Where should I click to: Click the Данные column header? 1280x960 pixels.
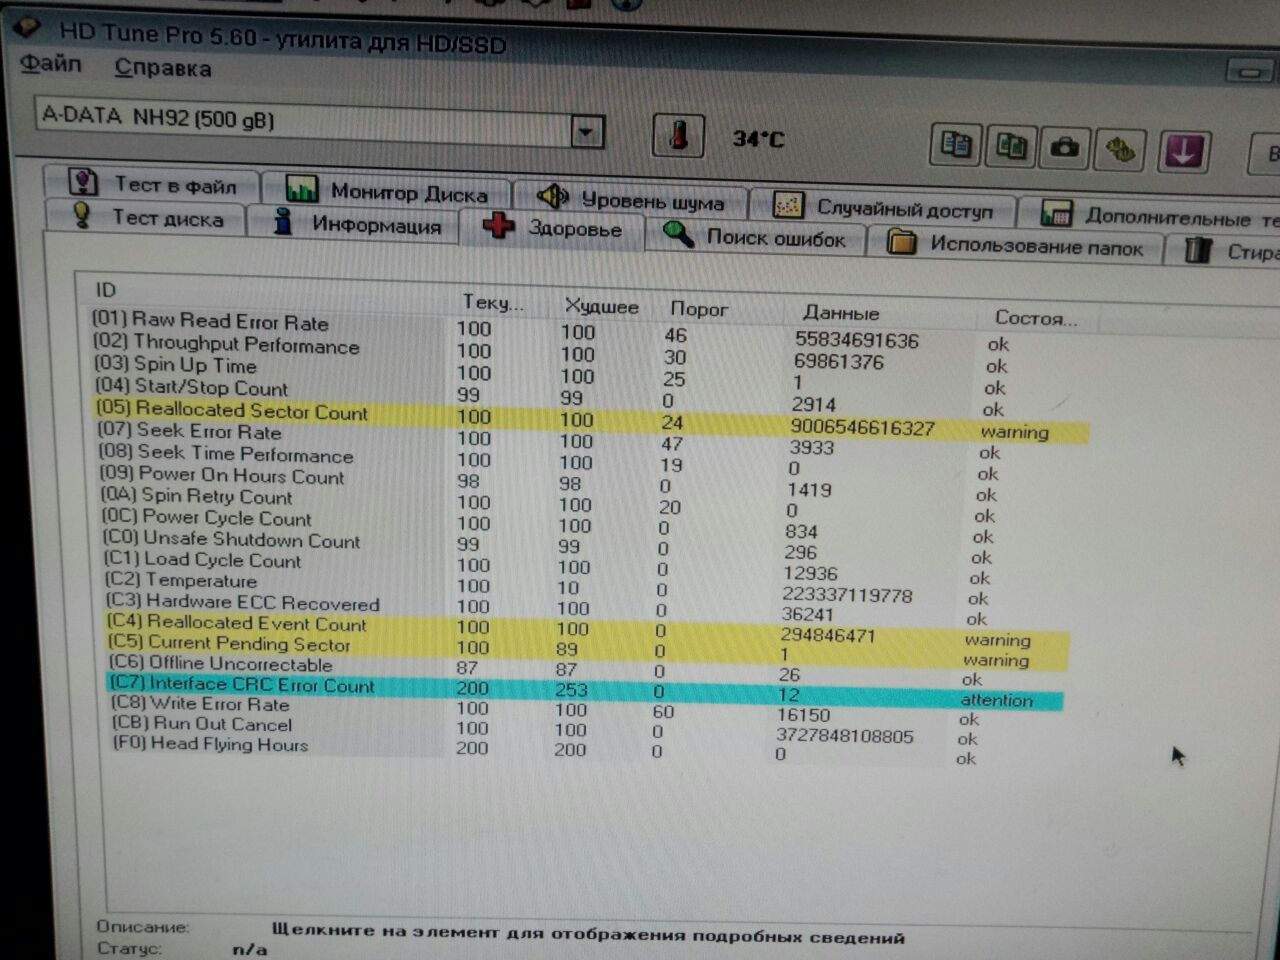841,313
